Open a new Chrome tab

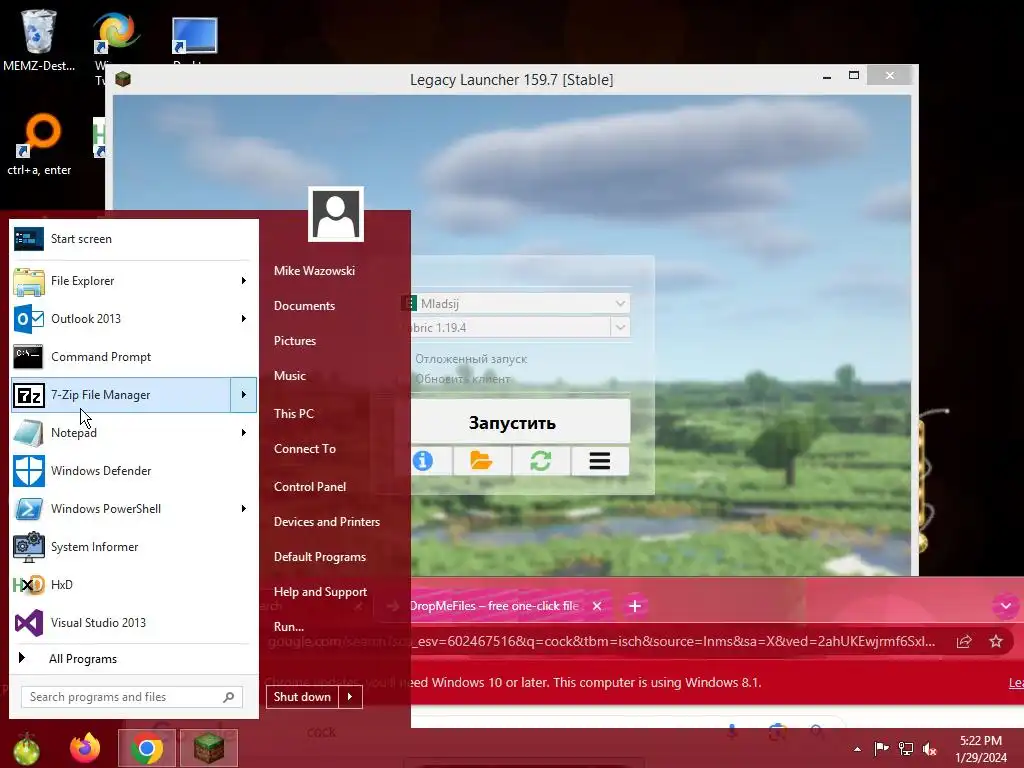click(x=635, y=606)
